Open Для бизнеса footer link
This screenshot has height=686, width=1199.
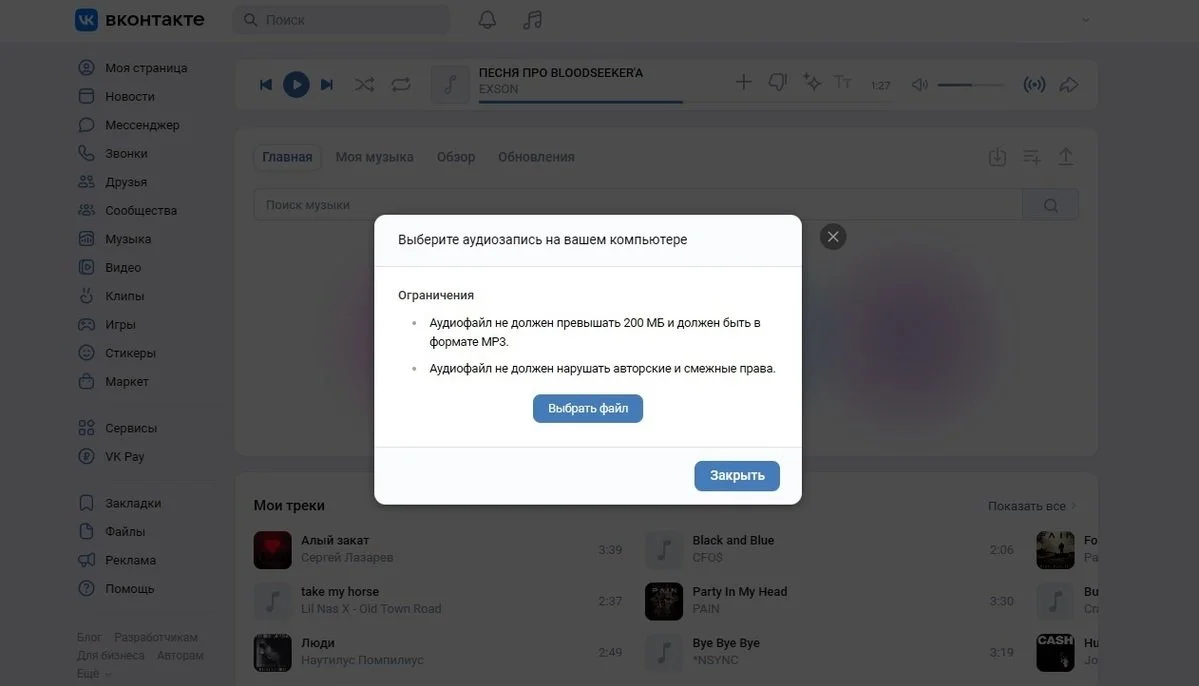[110, 655]
